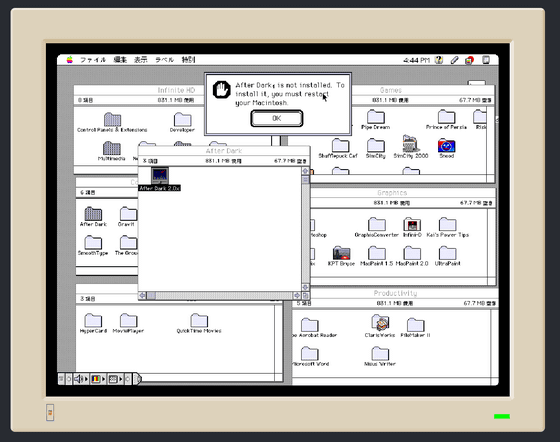Click the Games window title bar
560x442 pixels.
[x=423, y=90]
